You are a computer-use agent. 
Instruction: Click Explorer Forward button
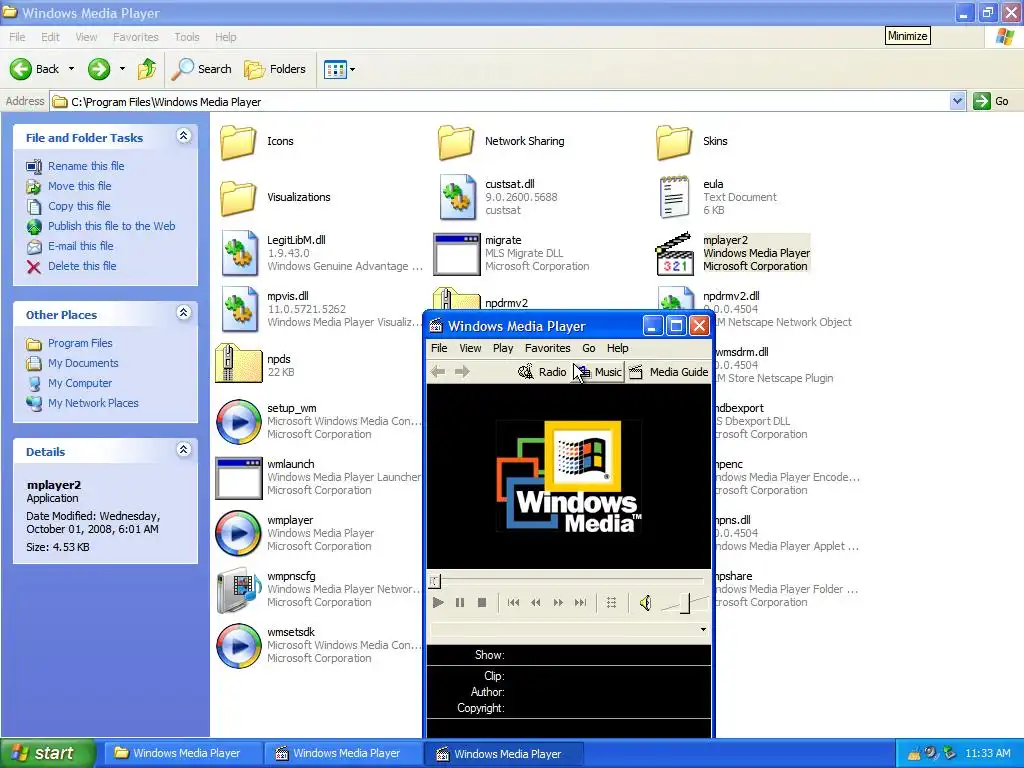click(99, 69)
